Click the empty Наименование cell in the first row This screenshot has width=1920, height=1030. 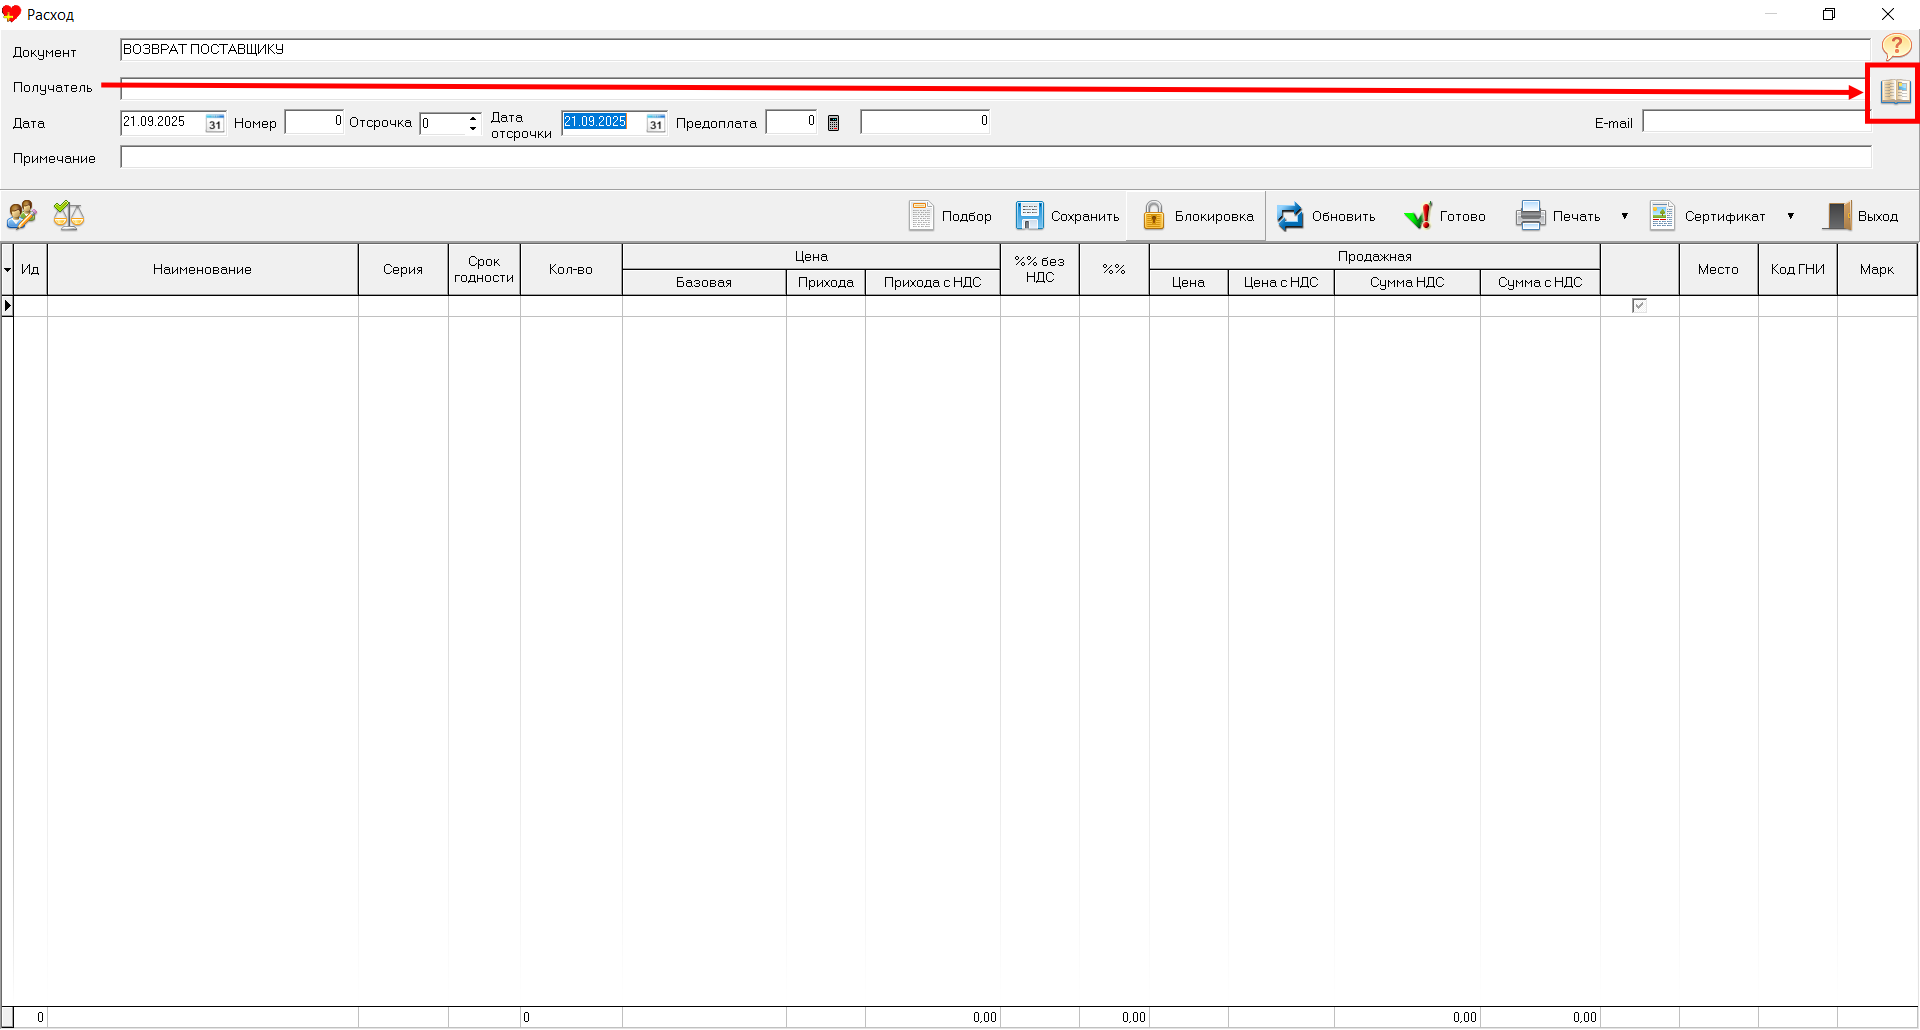click(x=203, y=306)
